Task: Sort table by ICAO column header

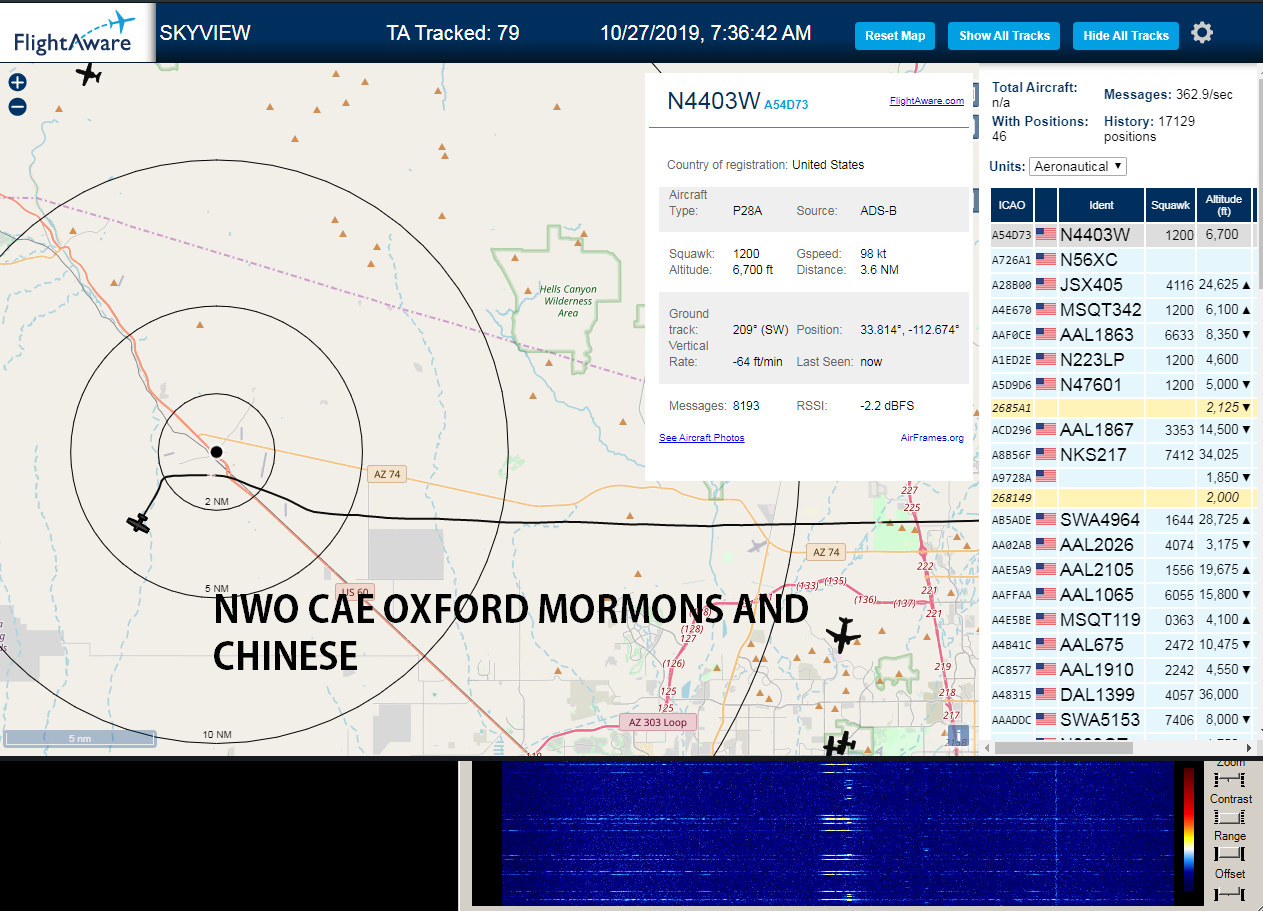Action: pos(1012,205)
